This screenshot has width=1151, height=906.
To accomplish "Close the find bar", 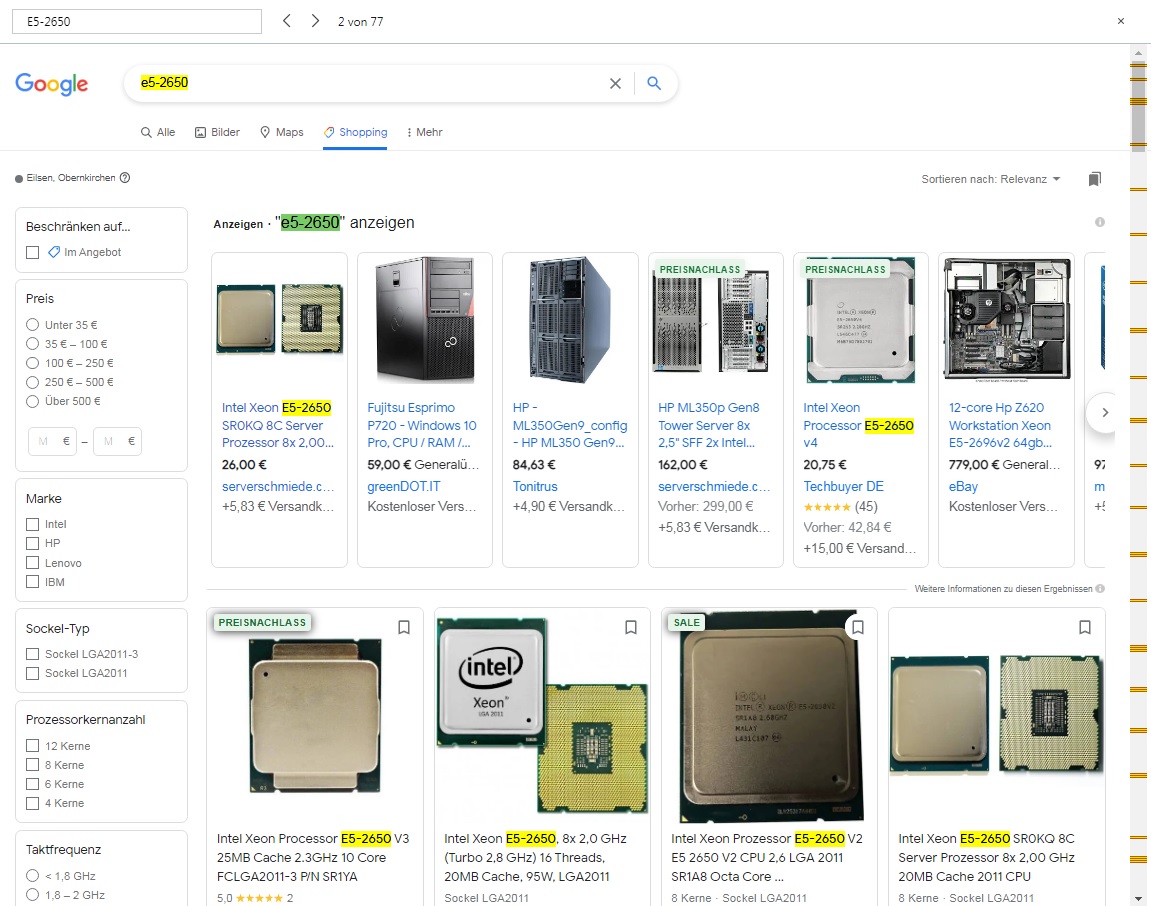I will (x=1120, y=21).
